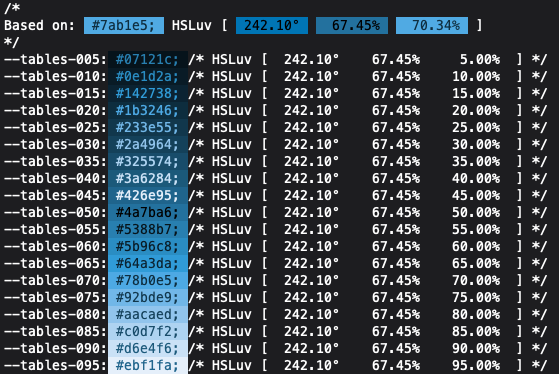Select the #07121c color swatch

tap(148, 60)
